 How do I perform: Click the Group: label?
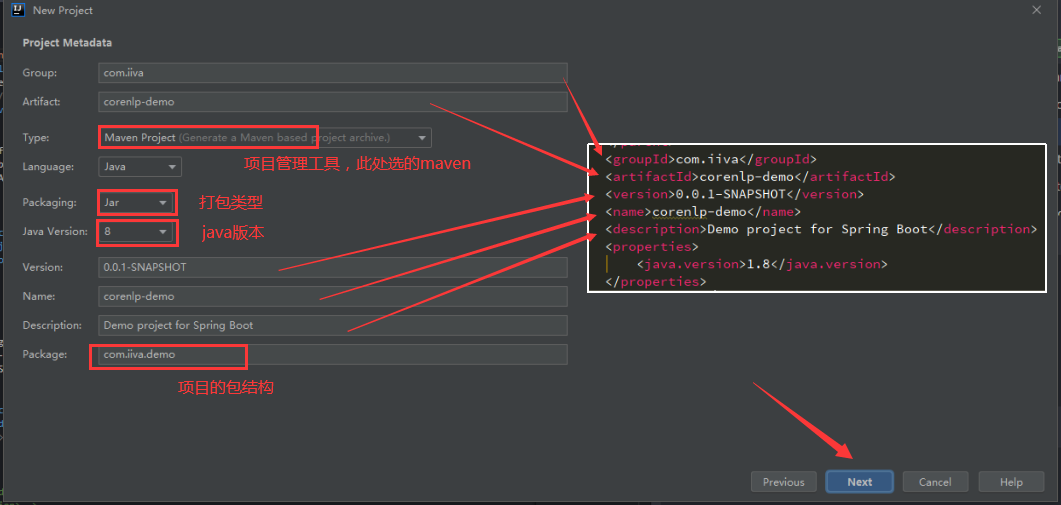(x=39, y=73)
